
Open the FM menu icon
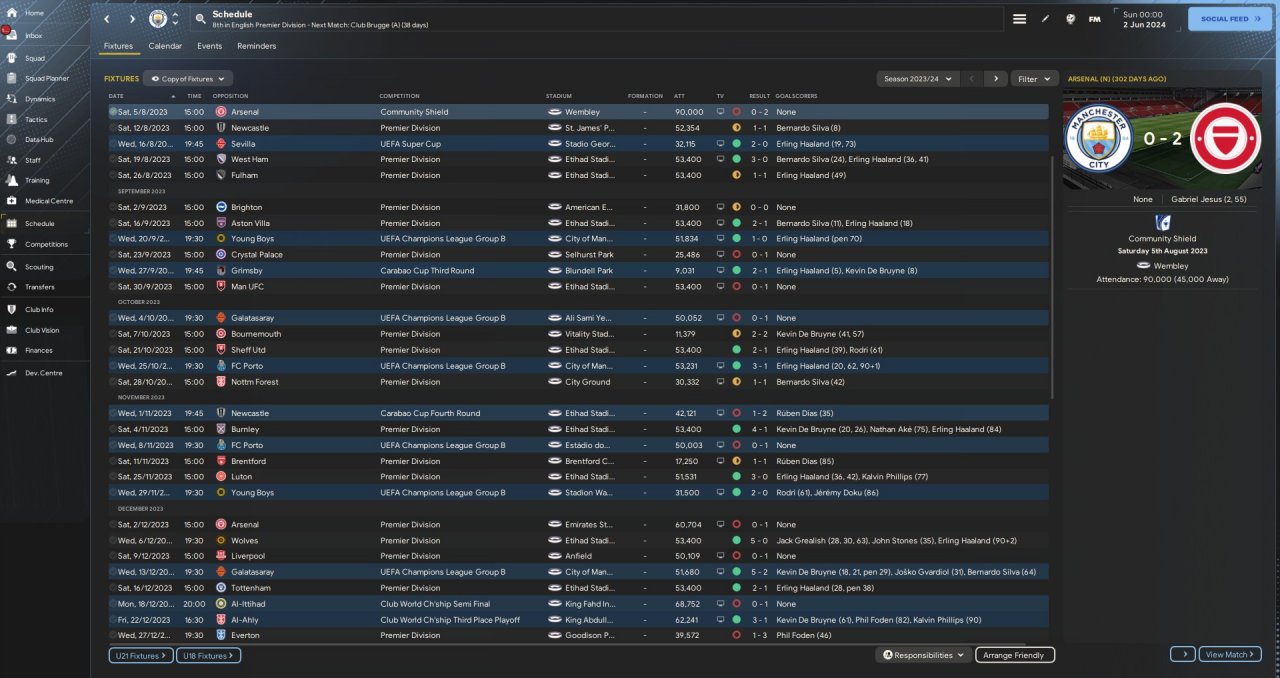(1095, 19)
